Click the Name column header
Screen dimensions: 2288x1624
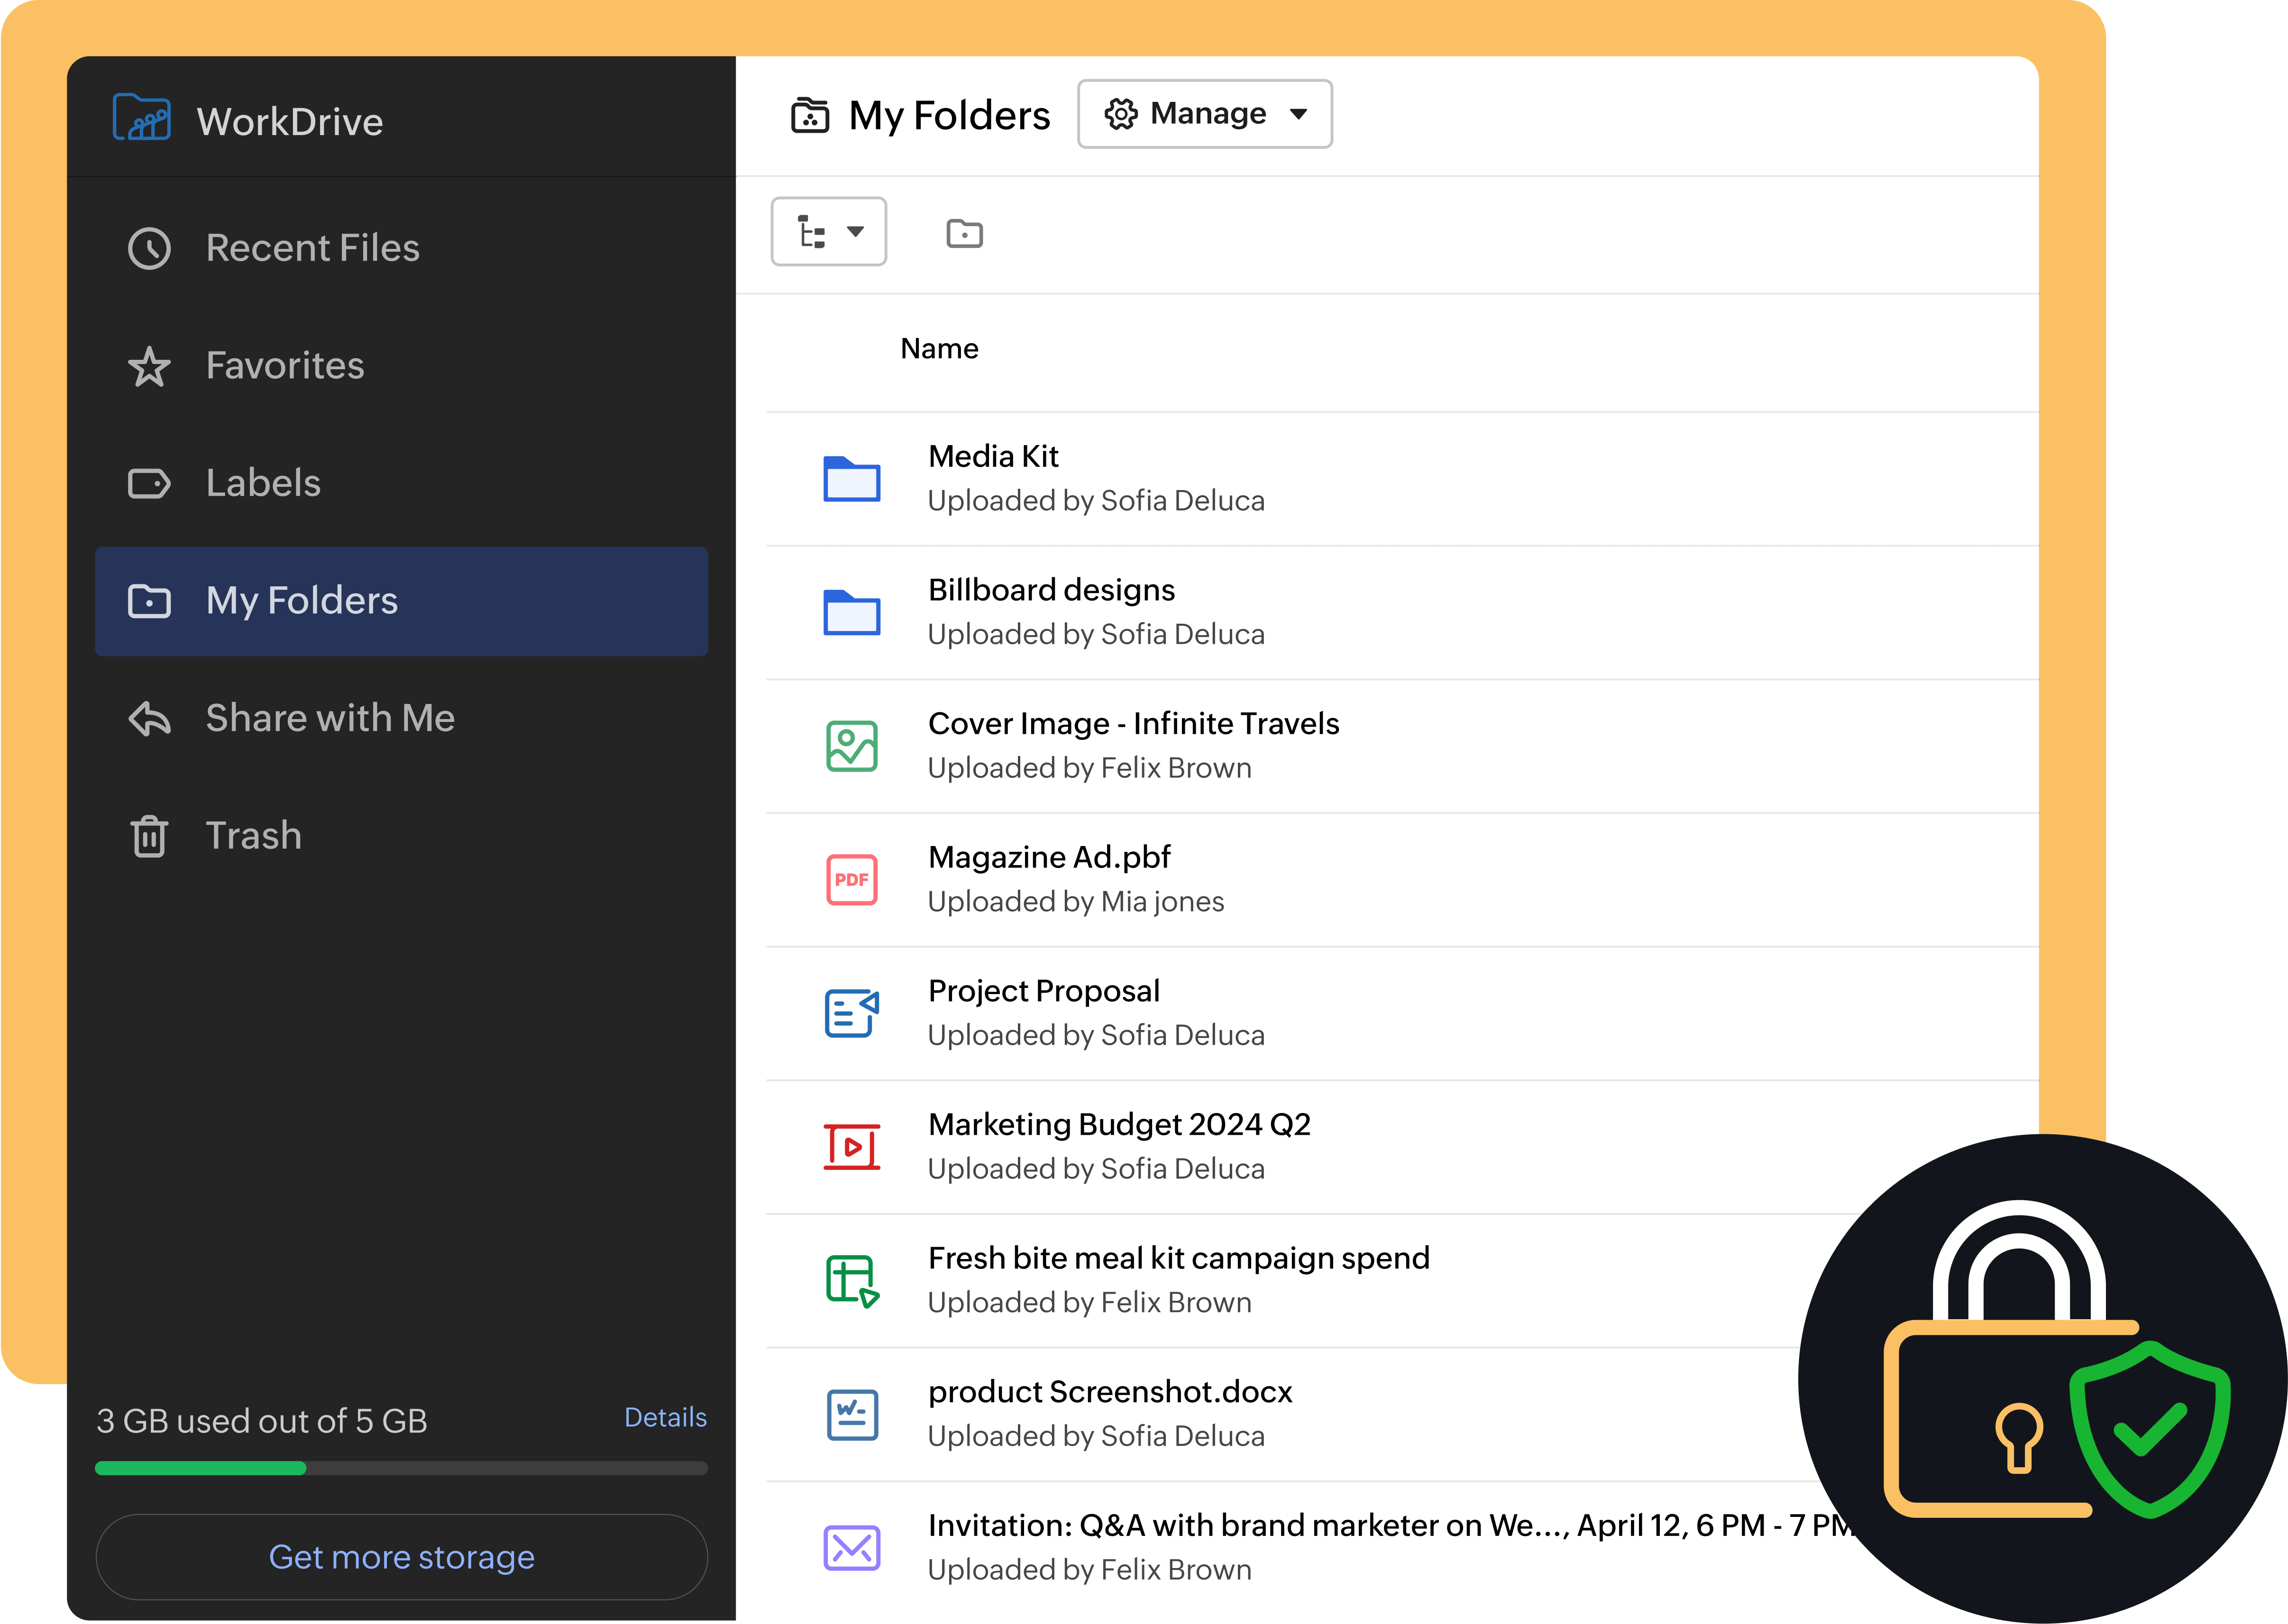[x=939, y=349]
